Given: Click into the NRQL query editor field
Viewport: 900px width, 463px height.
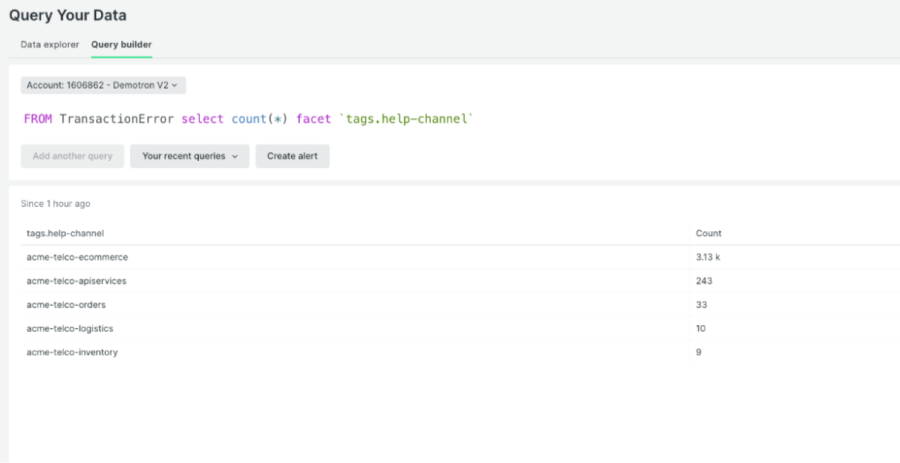Looking at the screenshot, I should click(459, 119).
